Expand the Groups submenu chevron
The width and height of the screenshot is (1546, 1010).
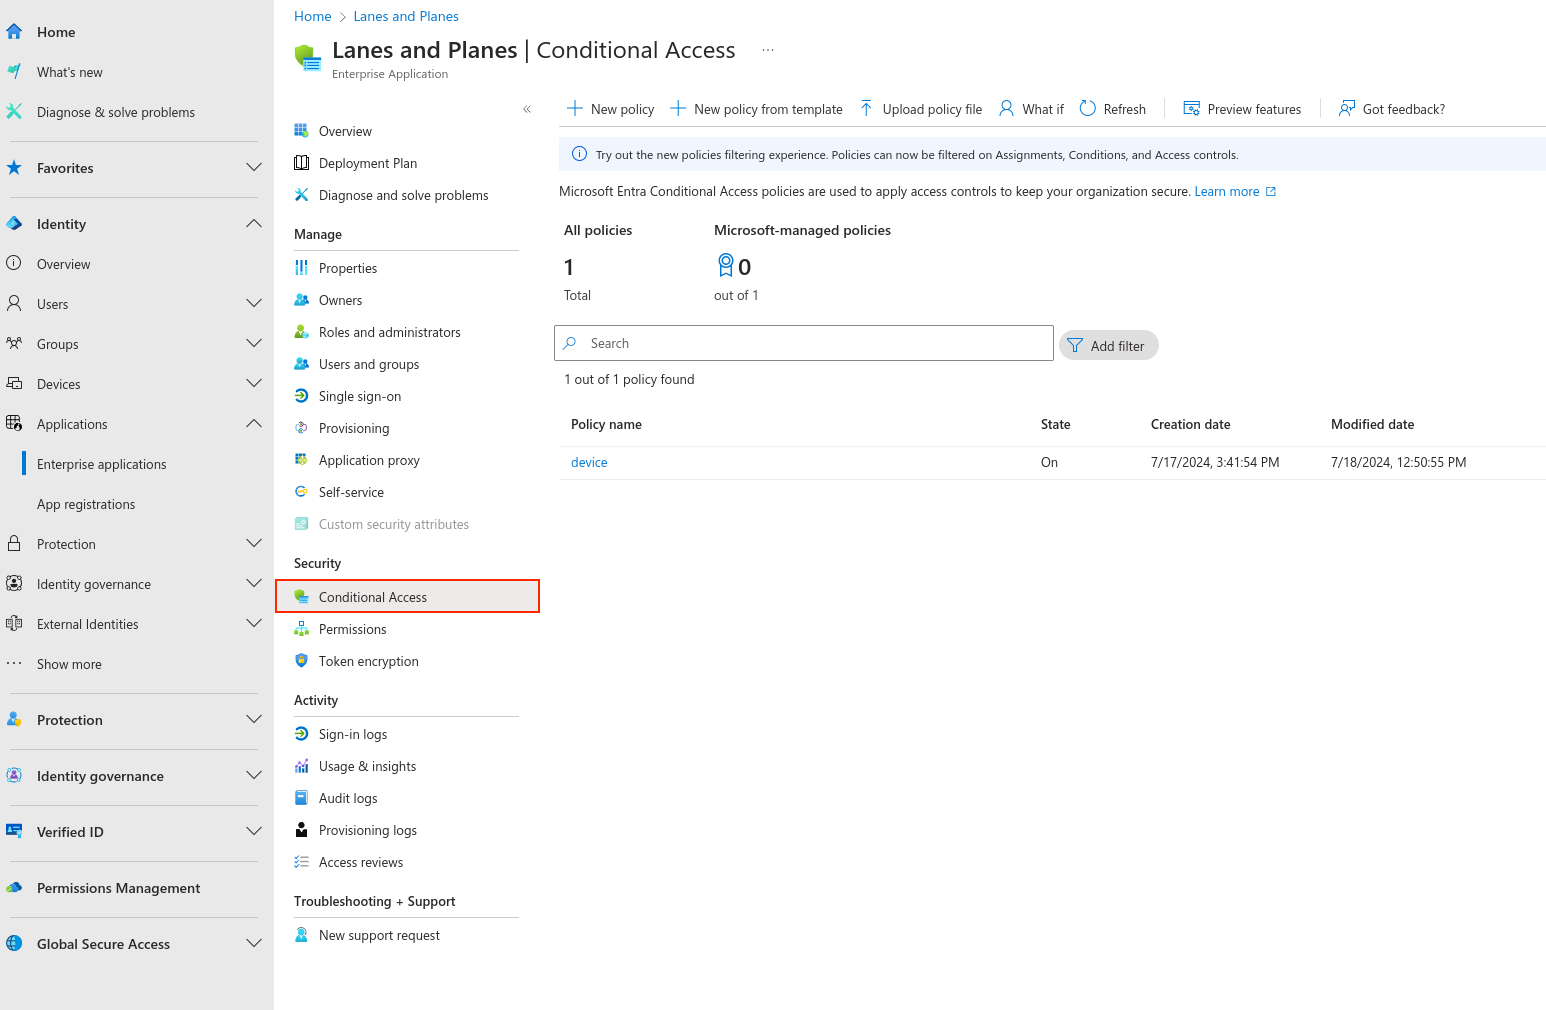[x=254, y=343]
